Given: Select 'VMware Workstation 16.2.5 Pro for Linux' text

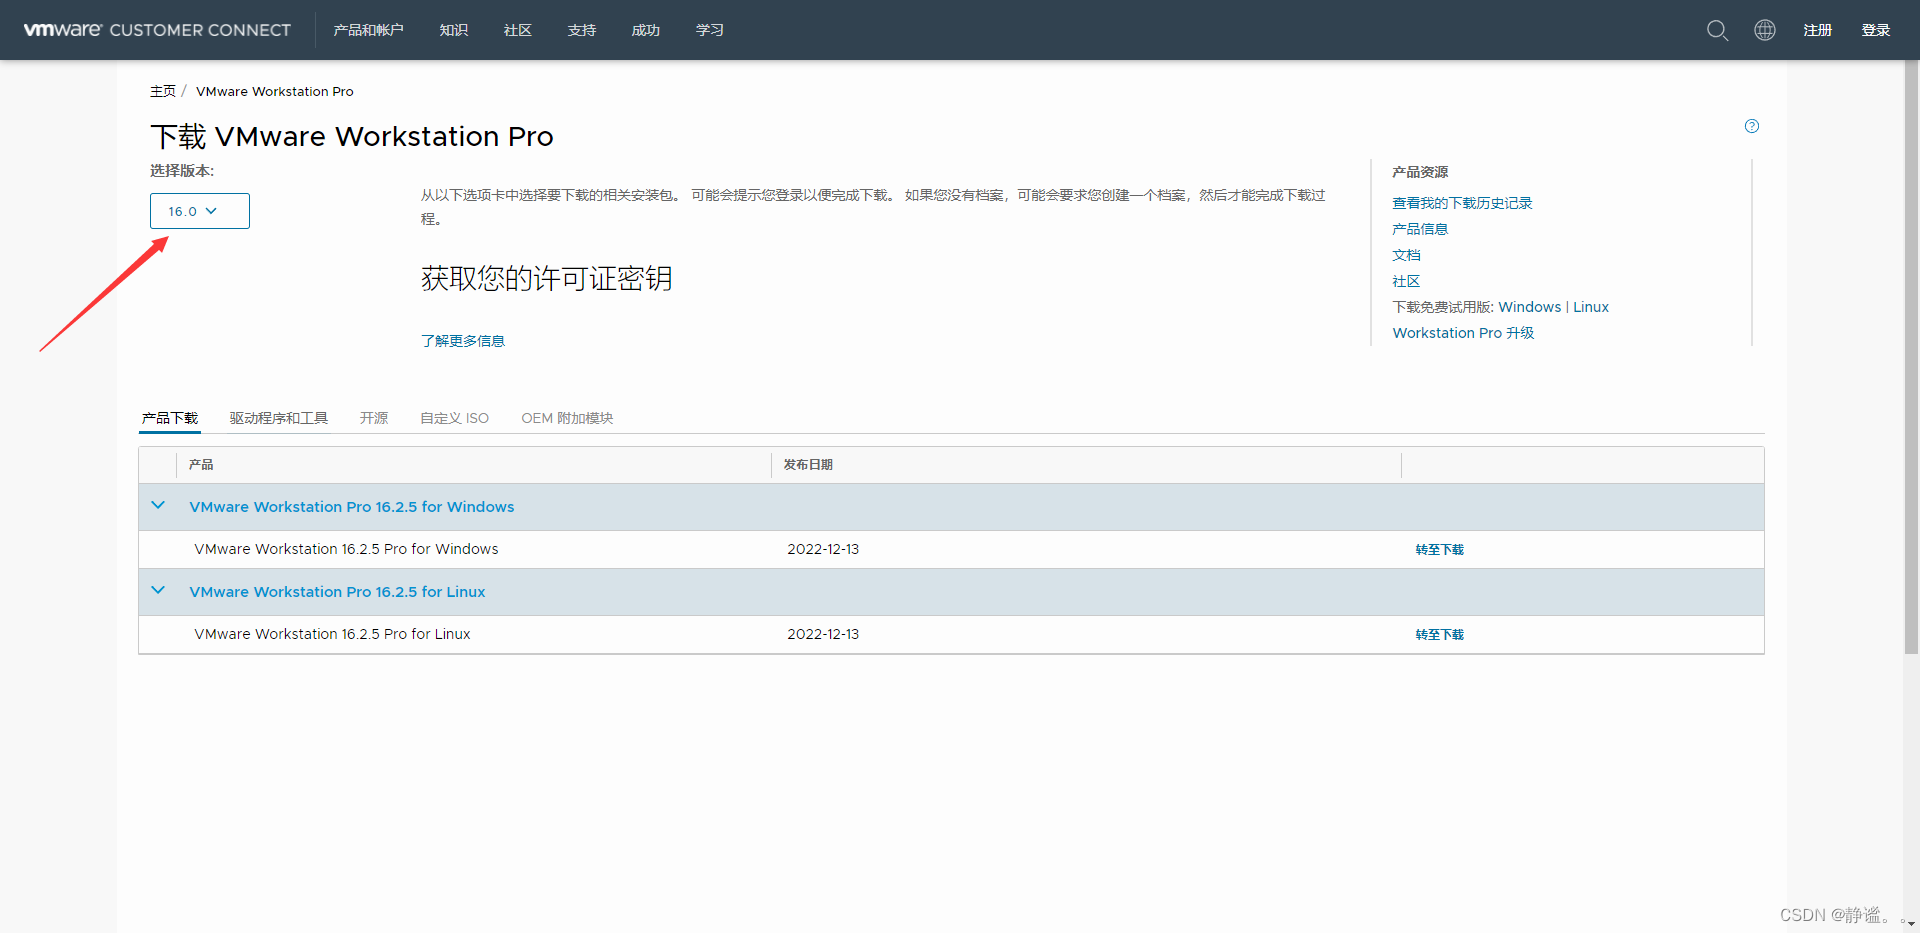Looking at the screenshot, I should [332, 634].
